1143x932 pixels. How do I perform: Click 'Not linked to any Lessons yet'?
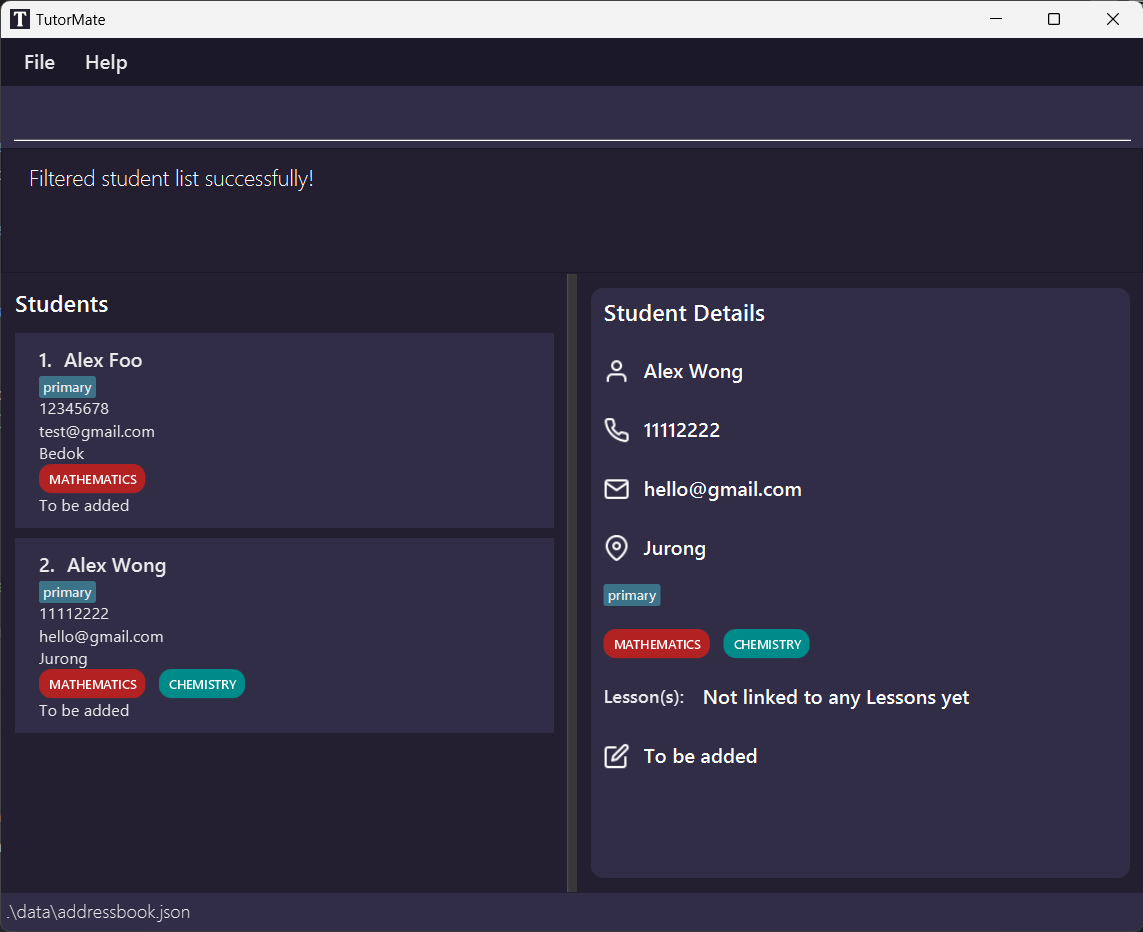(x=836, y=697)
